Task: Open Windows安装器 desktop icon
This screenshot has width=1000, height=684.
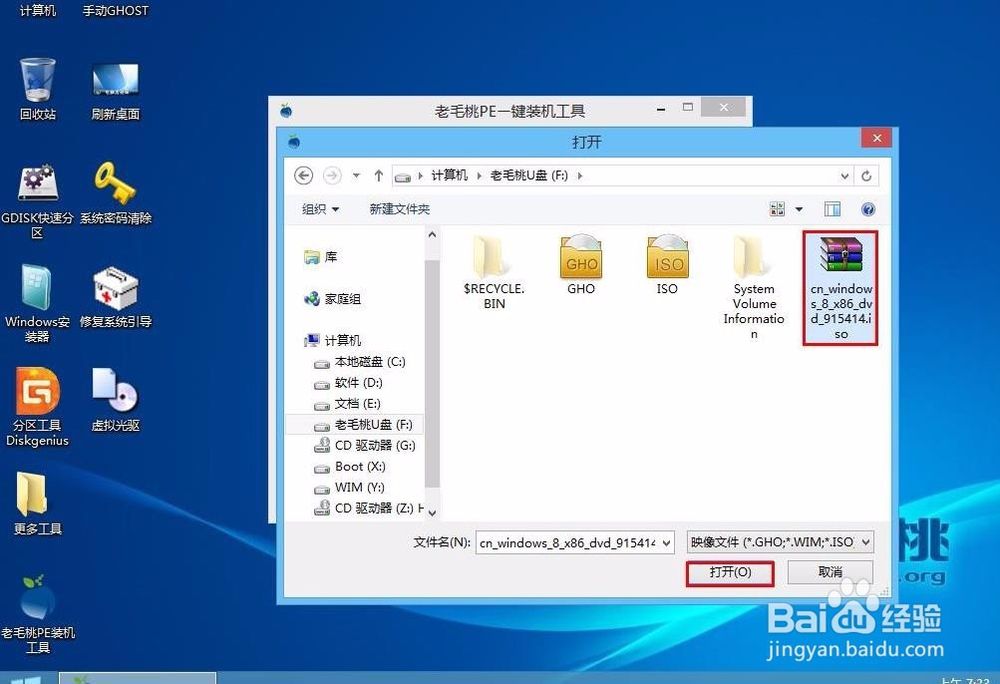Action: click(x=37, y=303)
